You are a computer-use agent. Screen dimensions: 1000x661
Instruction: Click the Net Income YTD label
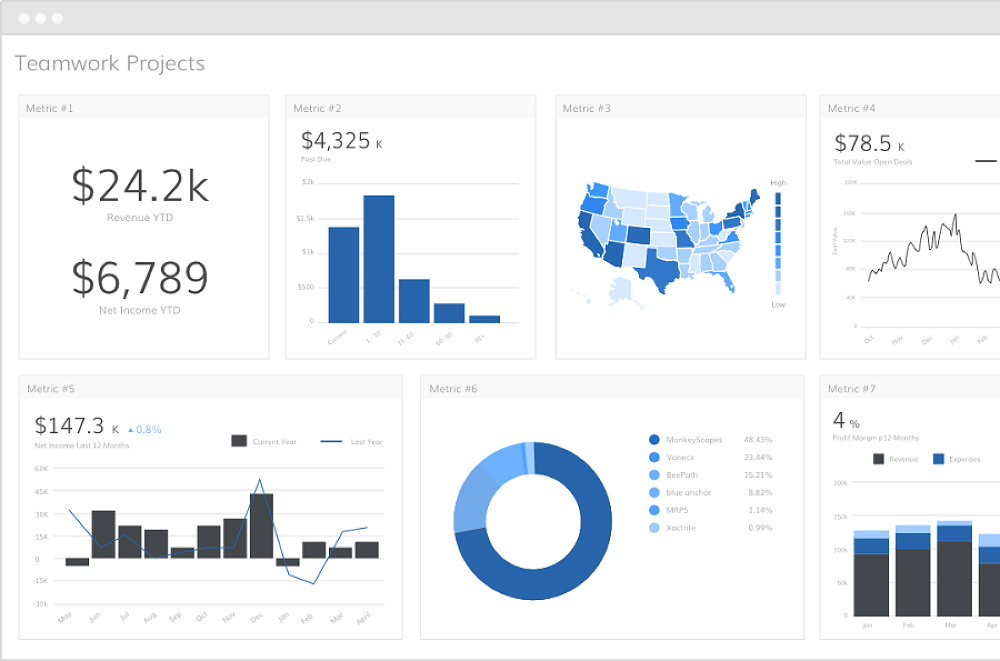click(x=140, y=310)
